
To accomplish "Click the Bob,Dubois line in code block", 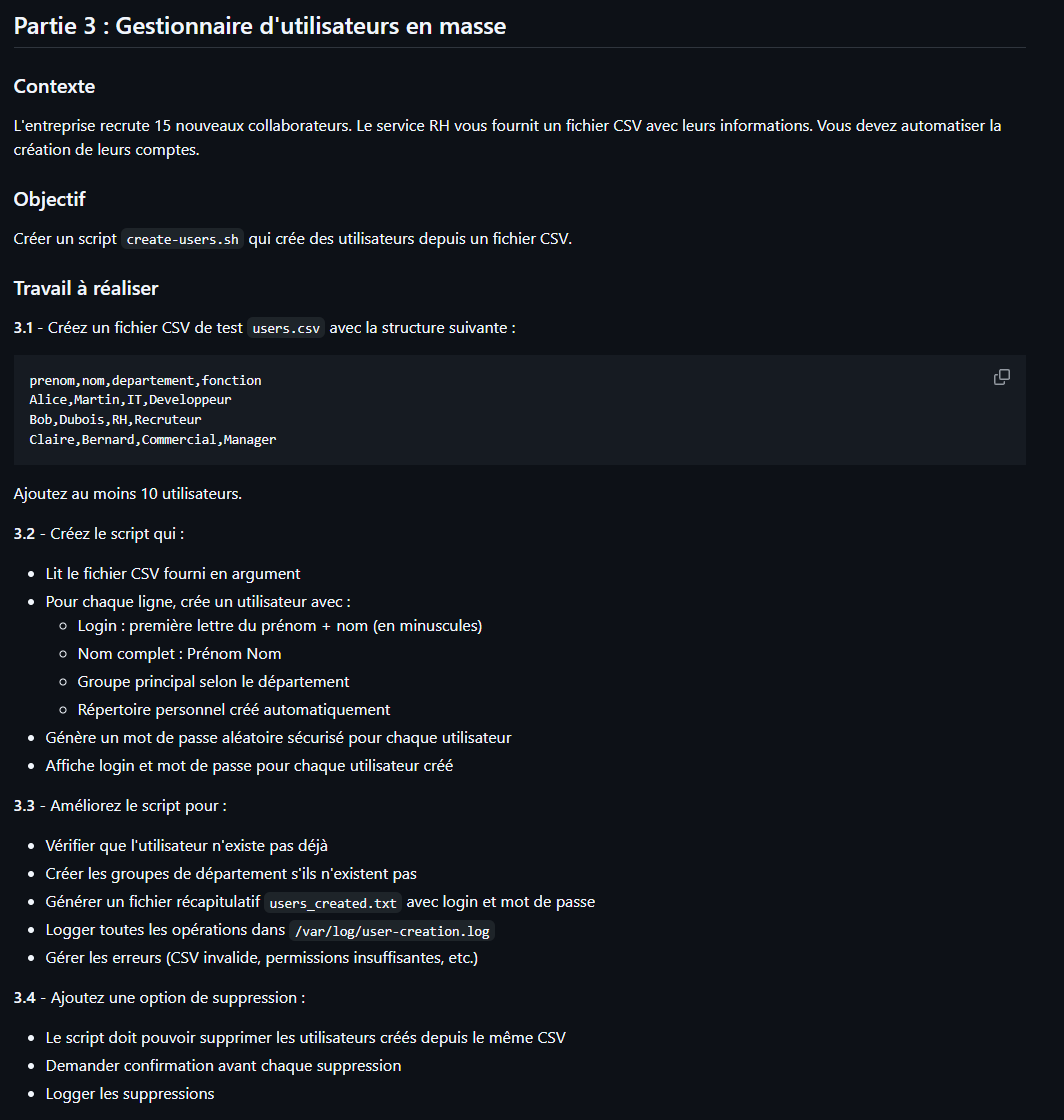I will pos(115,420).
